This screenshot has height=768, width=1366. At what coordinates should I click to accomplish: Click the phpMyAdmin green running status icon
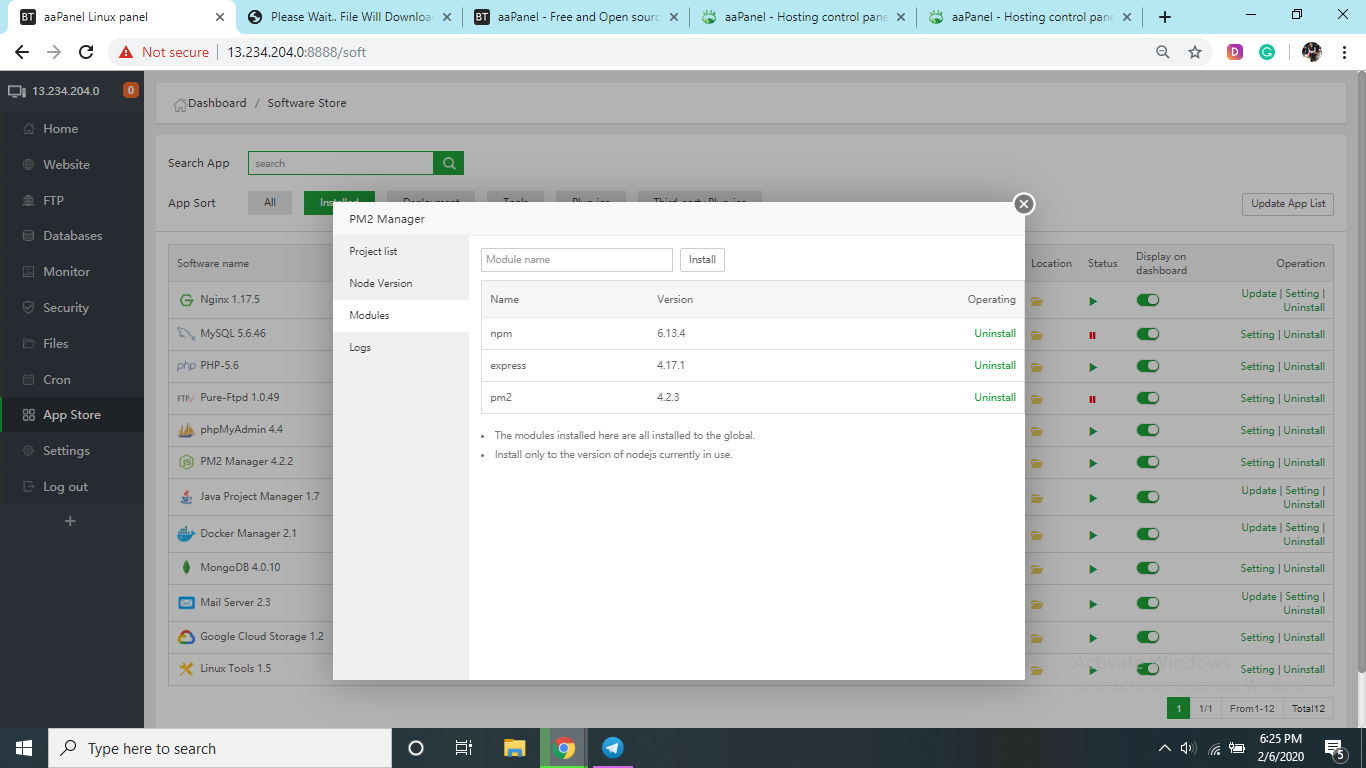pos(1093,431)
